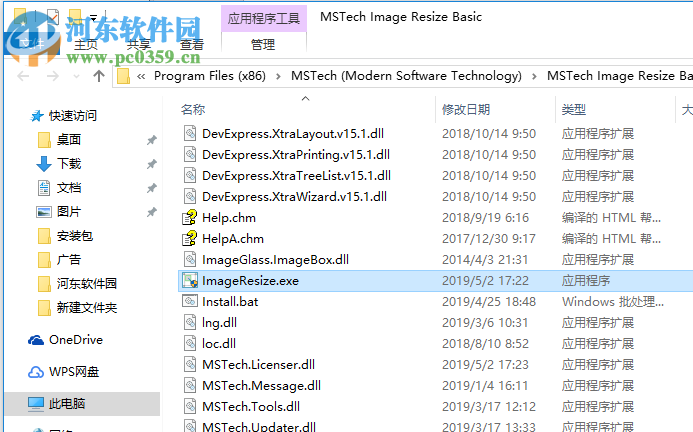This screenshot has width=693, height=432.
Task: Click the MSTech.Licenser.dll file icon
Action: pos(190,364)
